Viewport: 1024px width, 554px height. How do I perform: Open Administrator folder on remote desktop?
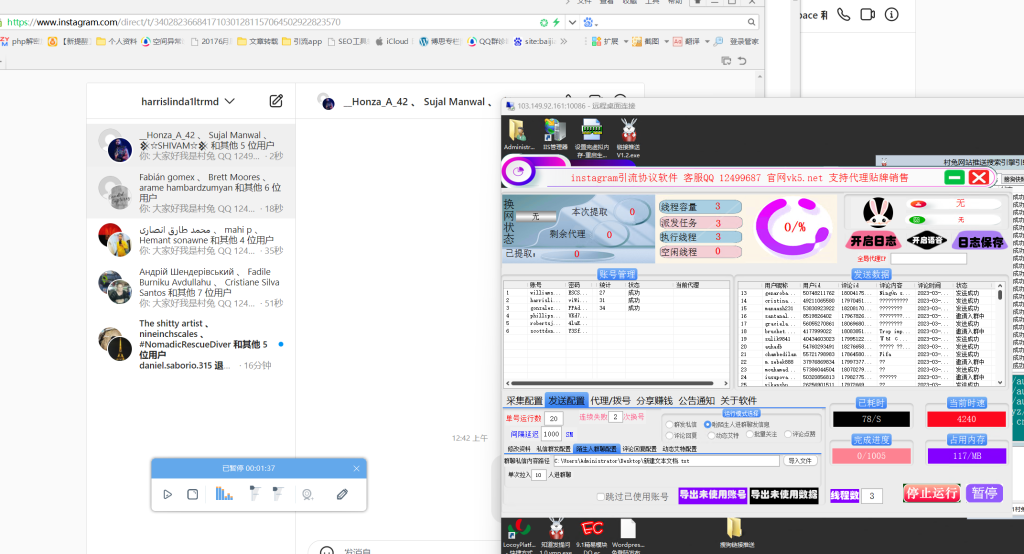click(519, 135)
